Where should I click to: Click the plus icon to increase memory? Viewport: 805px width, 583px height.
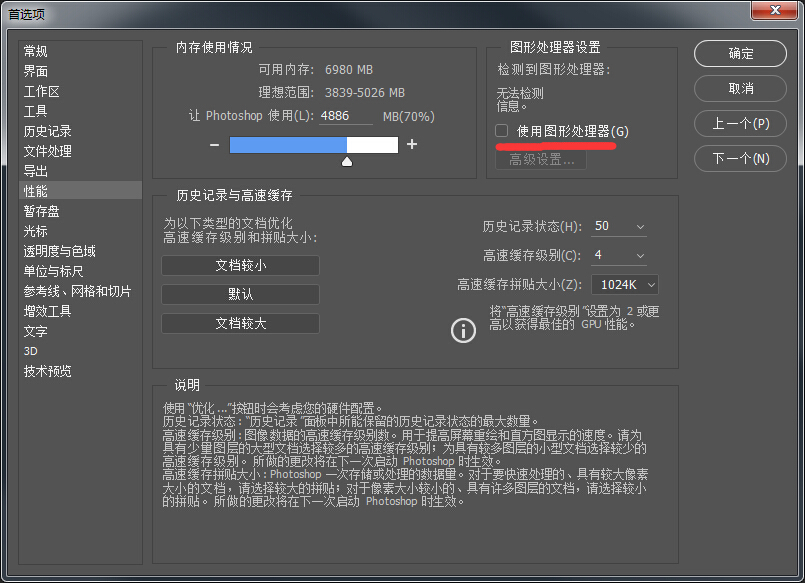click(412, 144)
